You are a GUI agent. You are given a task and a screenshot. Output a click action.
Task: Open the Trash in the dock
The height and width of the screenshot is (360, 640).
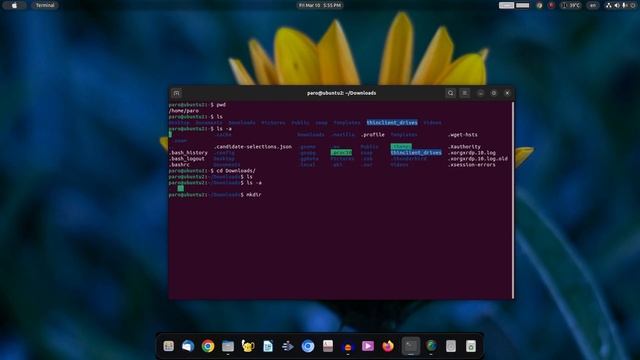point(471,346)
